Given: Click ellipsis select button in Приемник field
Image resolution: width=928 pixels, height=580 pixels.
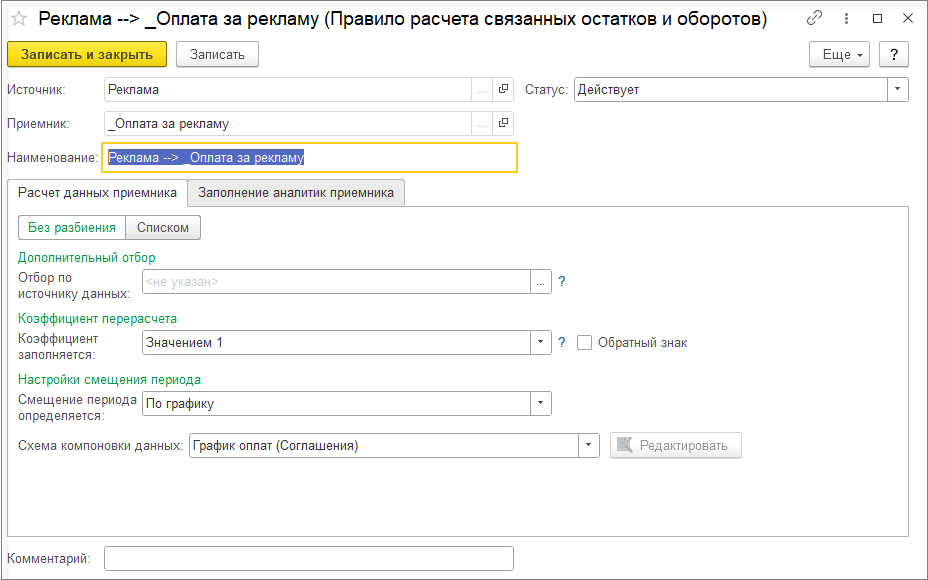Looking at the screenshot, I should click(482, 124).
